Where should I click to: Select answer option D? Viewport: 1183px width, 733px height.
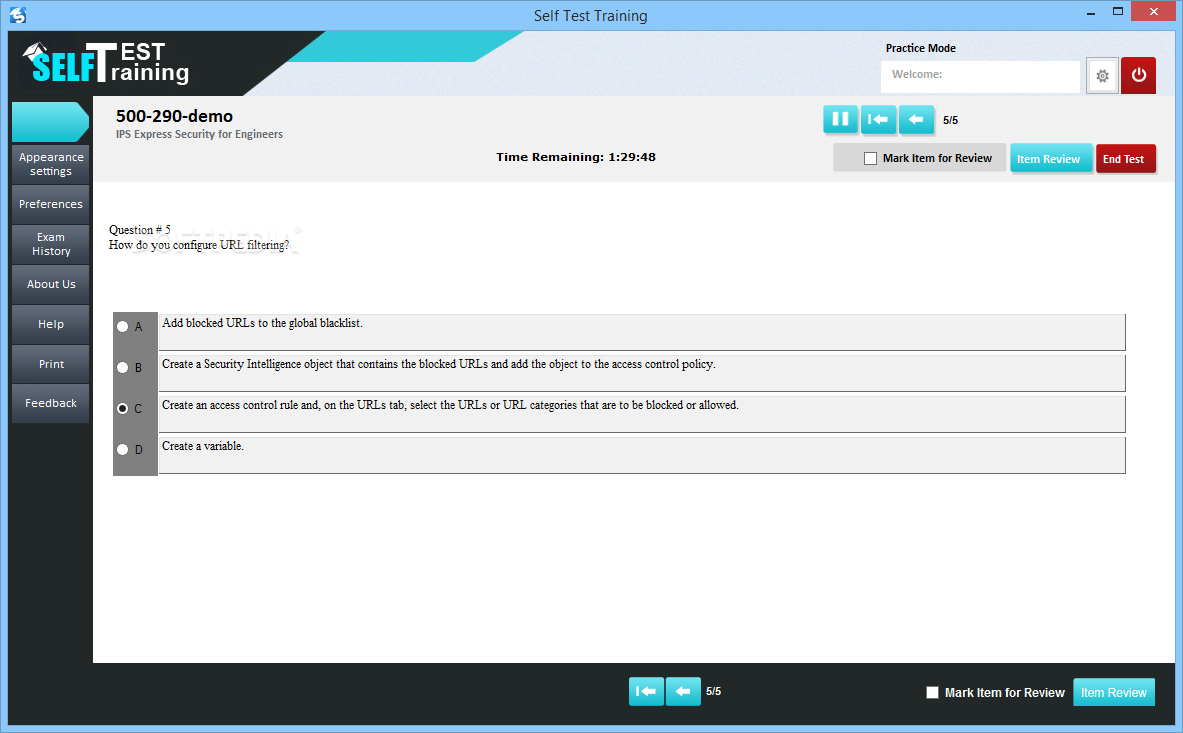(x=122, y=449)
